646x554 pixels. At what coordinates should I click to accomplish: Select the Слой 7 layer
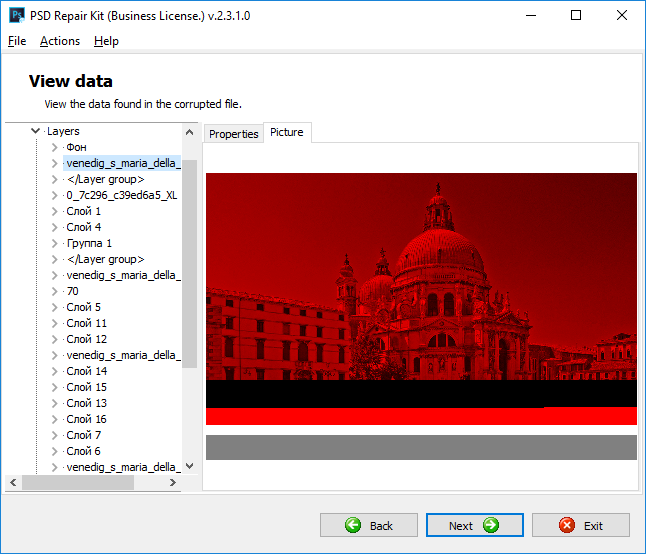pos(84,435)
